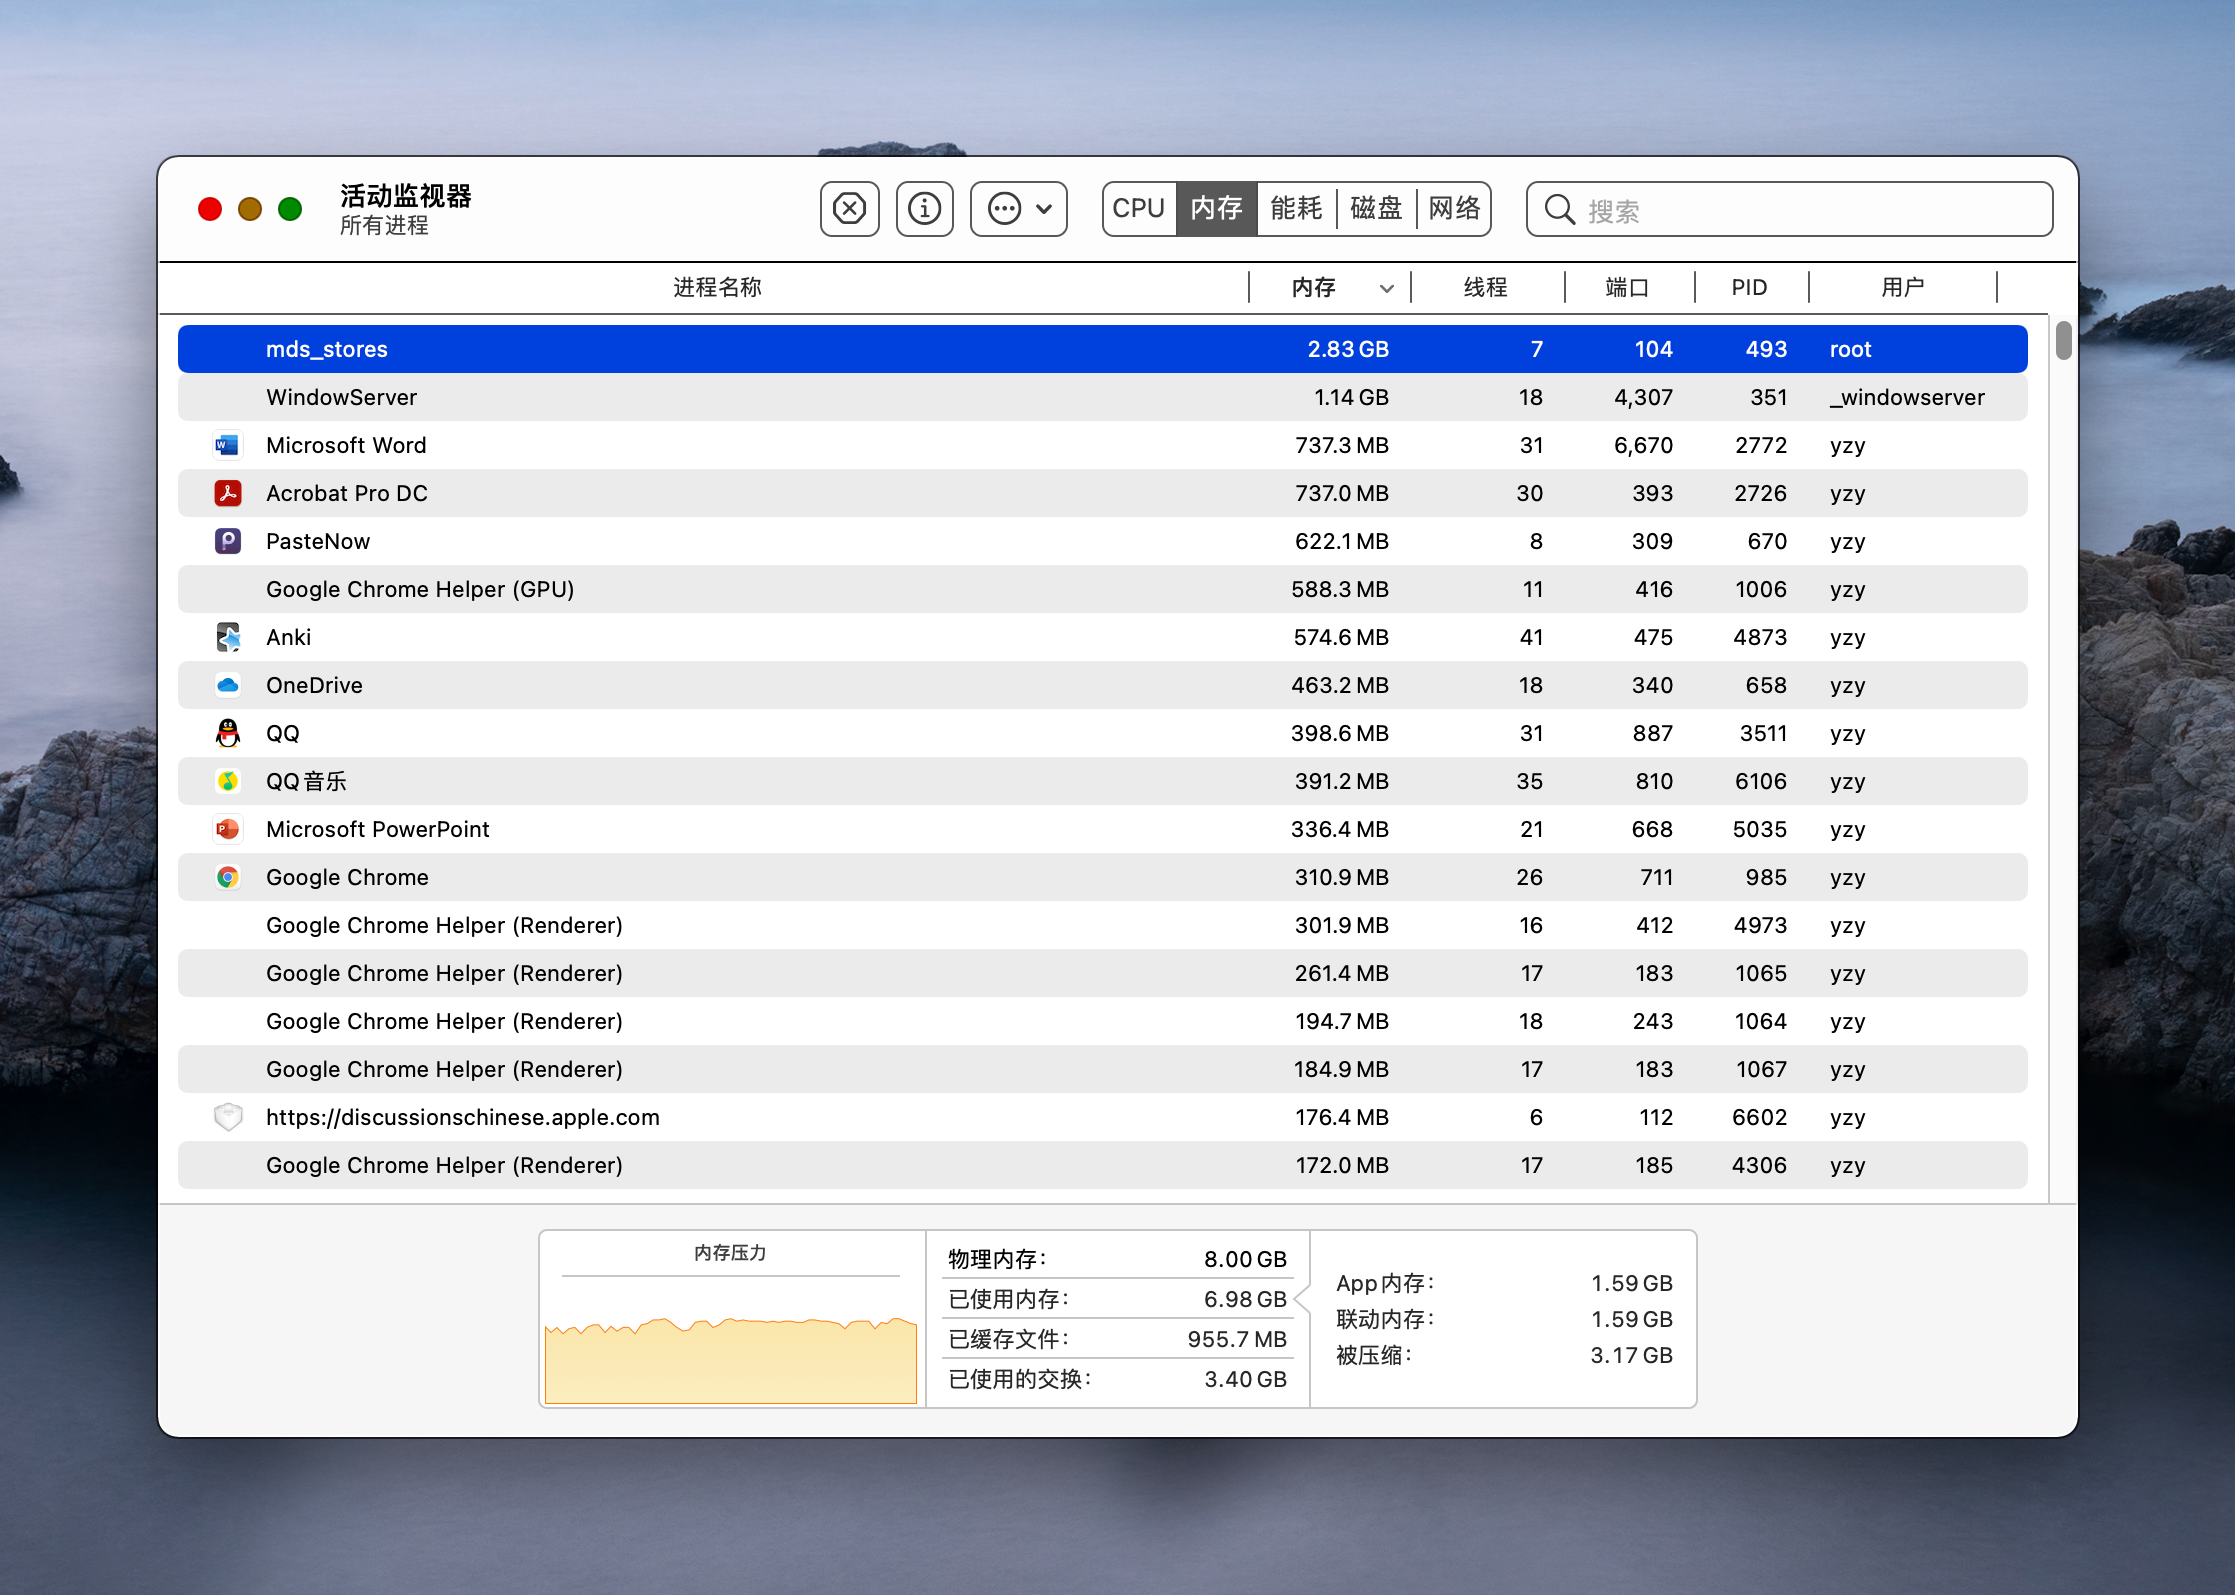Switch to the 能耗 tab
Image resolution: width=2235 pixels, height=1595 pixels.
click(1296, 209)
